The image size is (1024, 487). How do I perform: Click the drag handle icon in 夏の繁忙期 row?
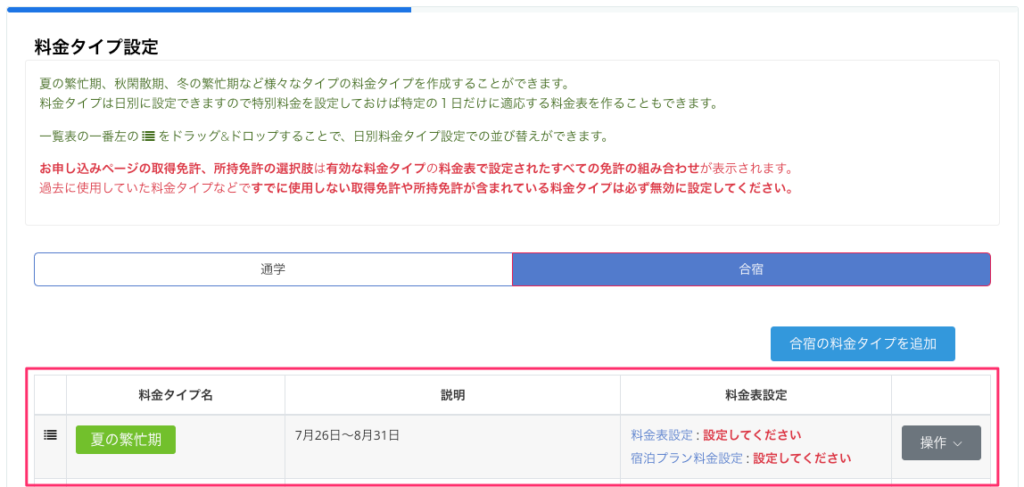tap(50, 435)
